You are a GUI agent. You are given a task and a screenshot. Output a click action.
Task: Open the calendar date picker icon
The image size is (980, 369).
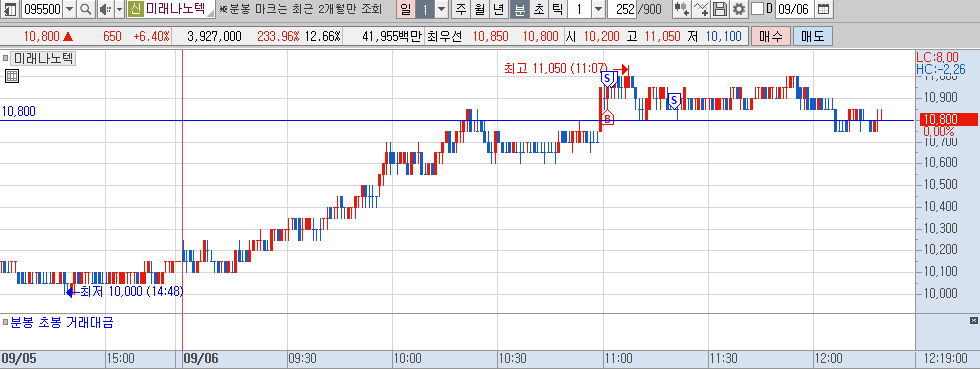pos(824,9)
